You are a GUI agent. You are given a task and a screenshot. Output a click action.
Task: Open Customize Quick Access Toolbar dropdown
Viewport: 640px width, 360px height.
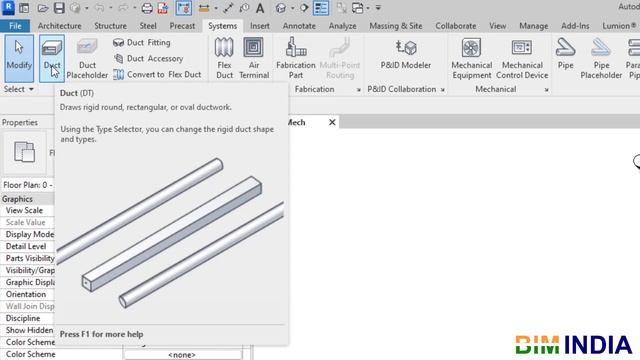pos(378,8)
